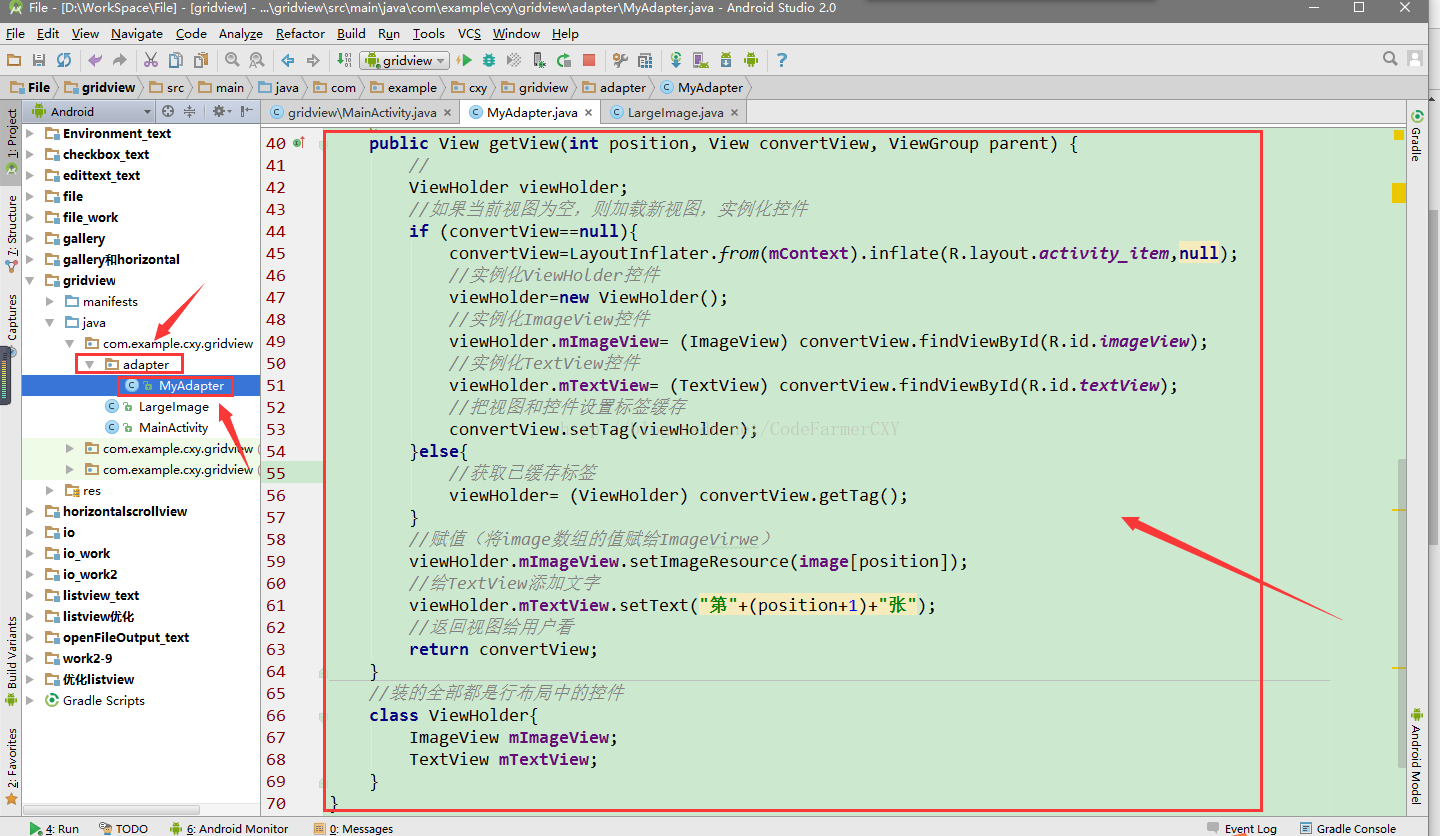Hide the Project panel with the hide icon
Screen dimensions: 1440x836
click(x=246, y=111)
